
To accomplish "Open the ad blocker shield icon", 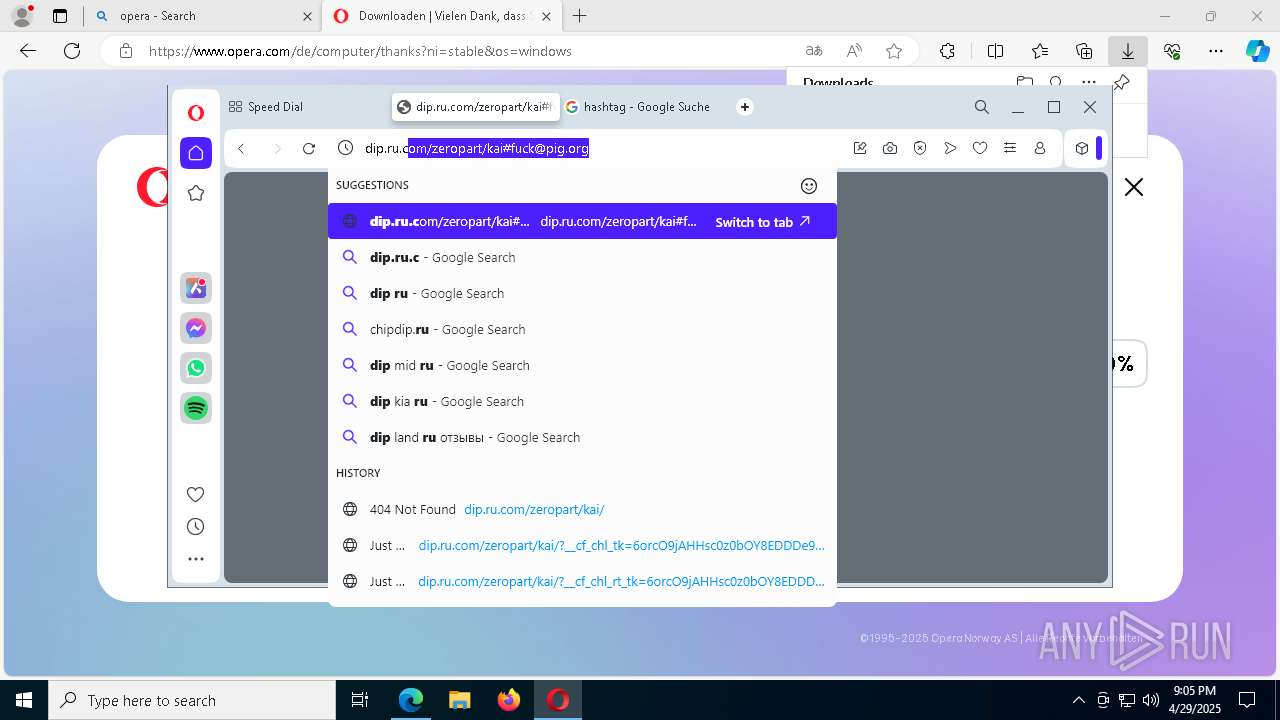I will pyautogui.click(x=920, y=148).
